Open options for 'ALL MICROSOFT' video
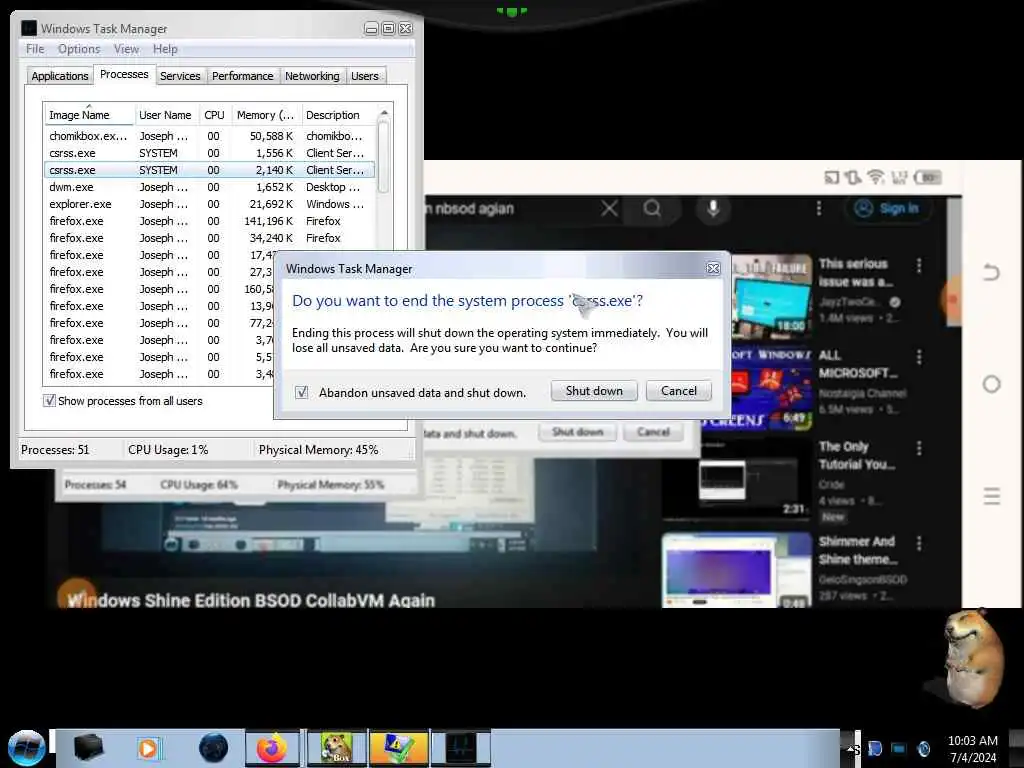Viewport: 1024px width, 768px height. click(919, 357)
